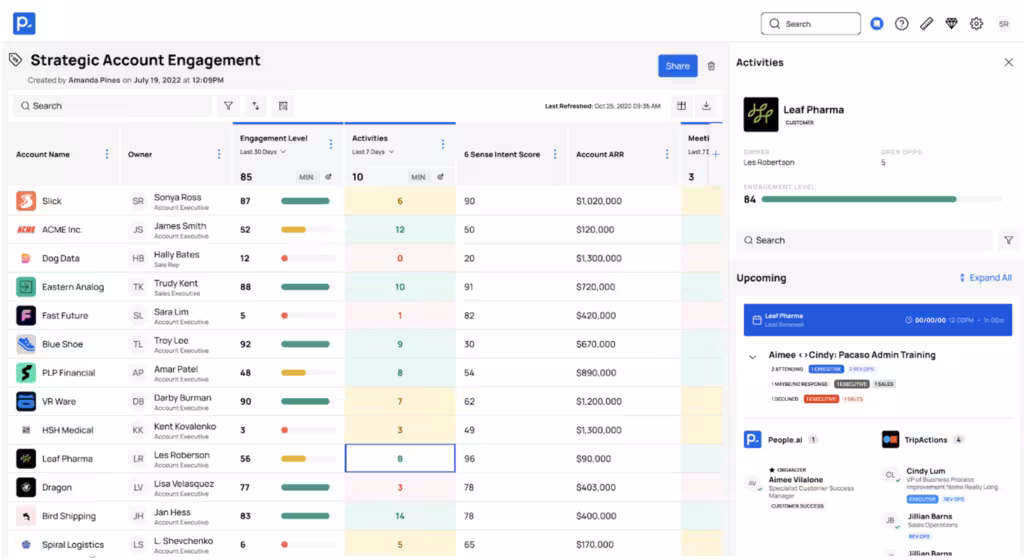Open the help question mark icon
The width and height of the screenshot is (1024, 560).
901,23
